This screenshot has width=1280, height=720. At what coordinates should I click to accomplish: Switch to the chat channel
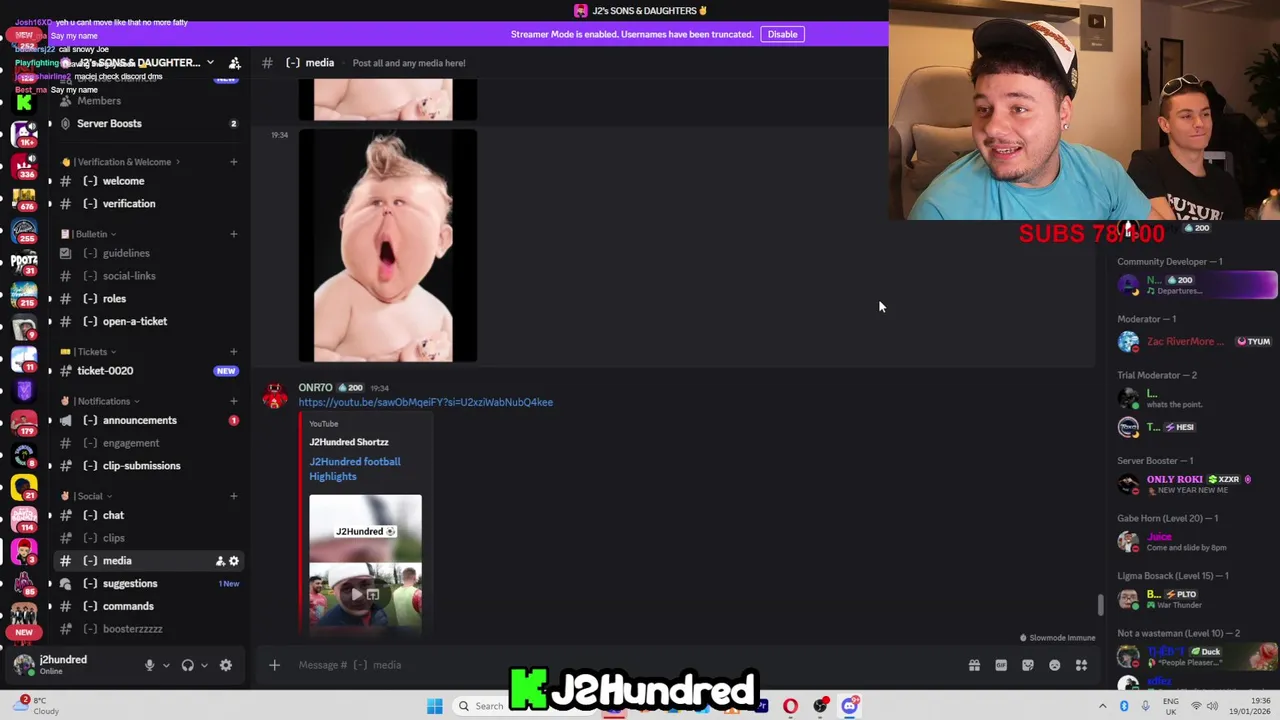(x=148, y=516)
